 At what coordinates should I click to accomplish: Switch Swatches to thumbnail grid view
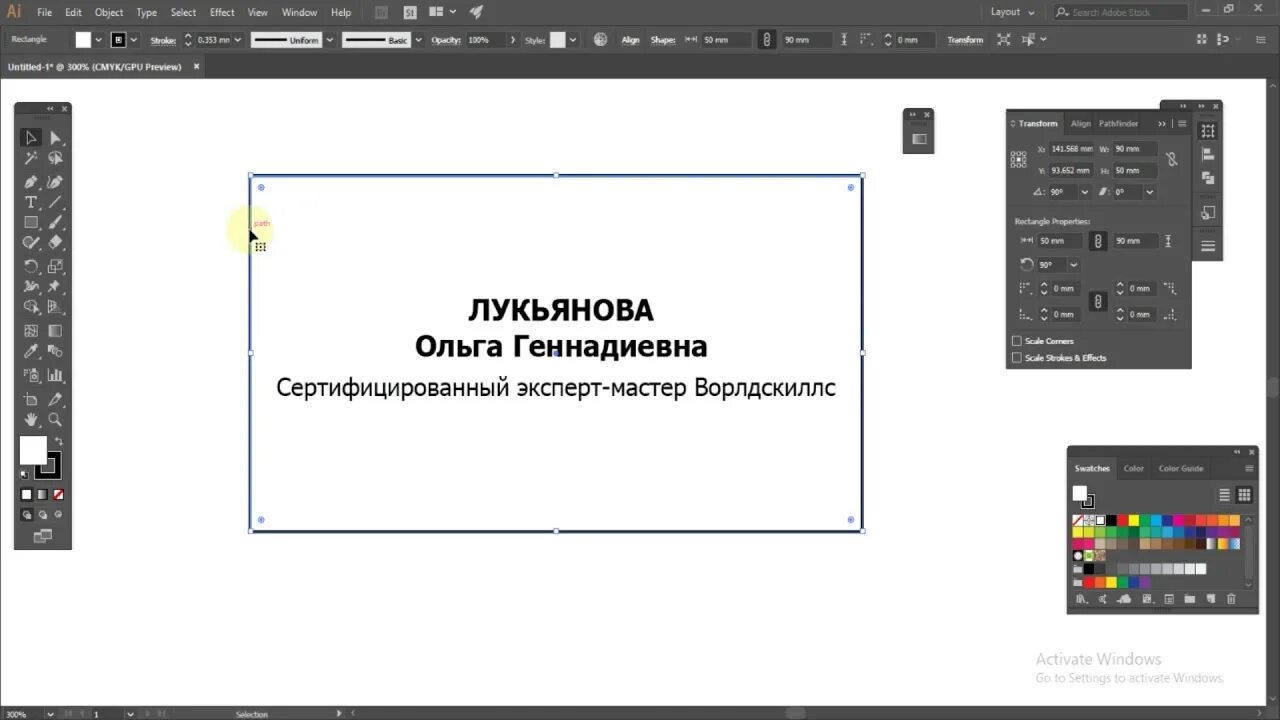pyautogui.click(x=1244, y=495)
